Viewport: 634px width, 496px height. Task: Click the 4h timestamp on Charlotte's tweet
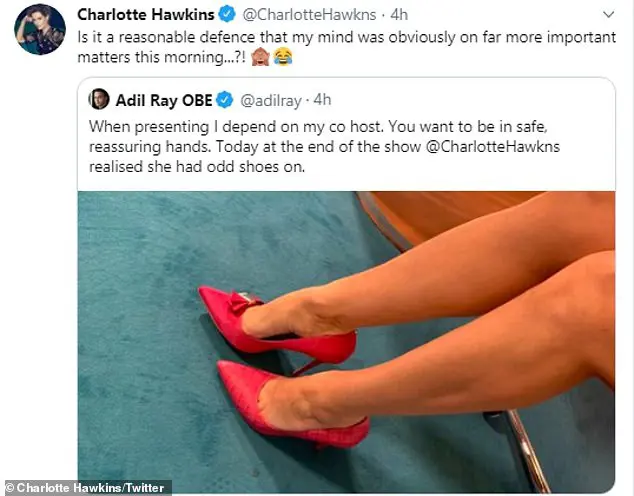[399, 15]
